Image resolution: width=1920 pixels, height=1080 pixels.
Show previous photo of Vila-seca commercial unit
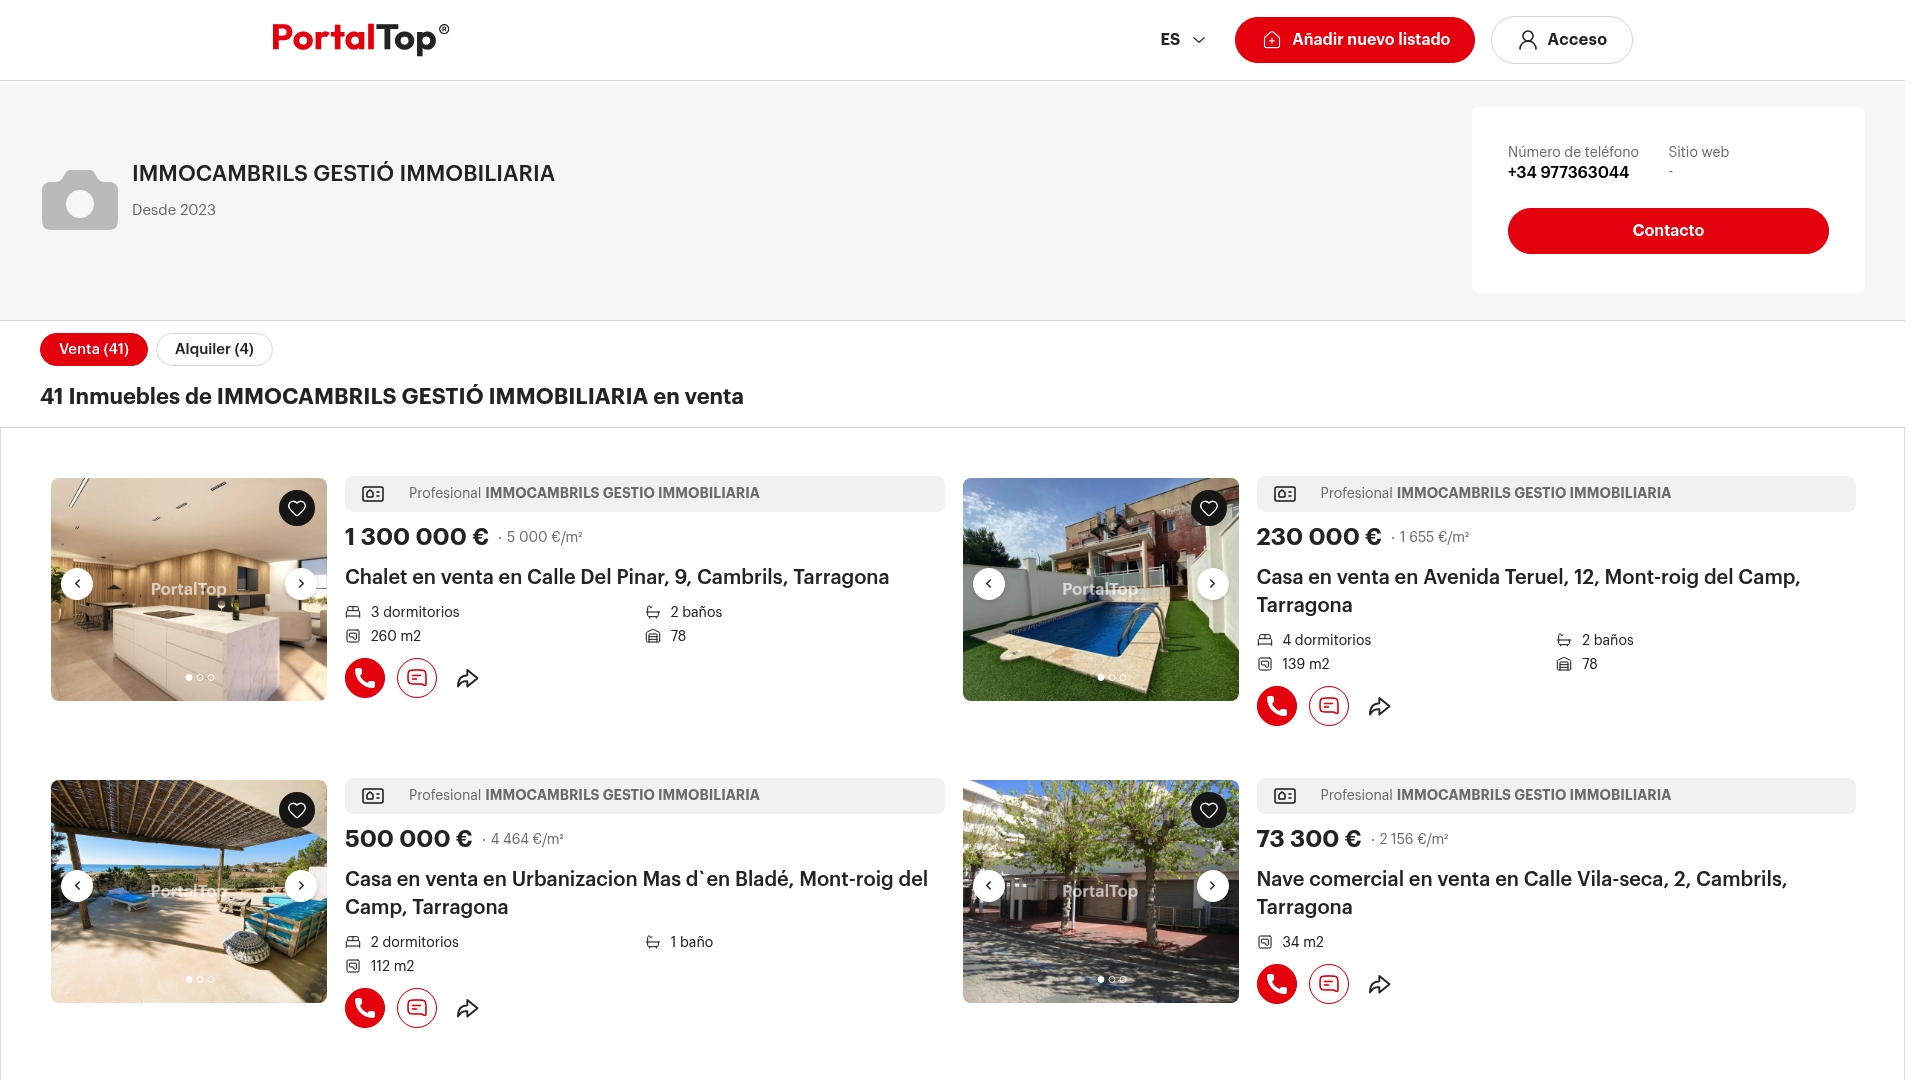[x=989, y=886]
